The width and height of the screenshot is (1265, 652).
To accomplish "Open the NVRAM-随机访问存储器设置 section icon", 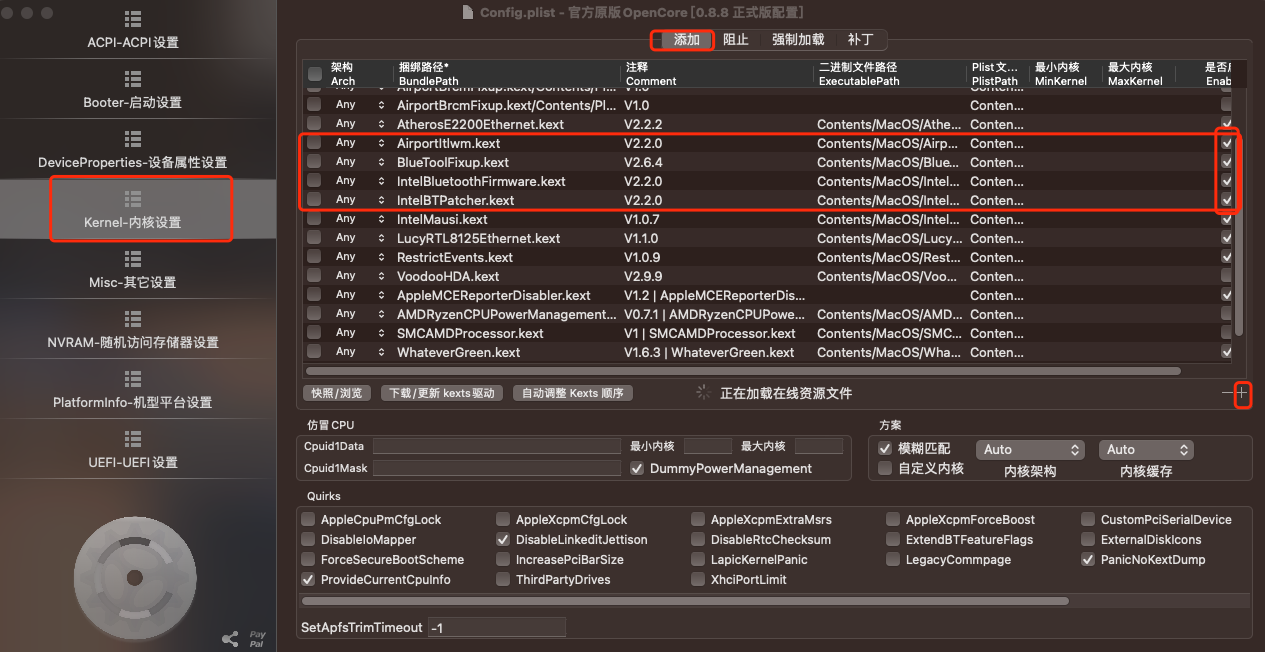I will pos(132,319).
